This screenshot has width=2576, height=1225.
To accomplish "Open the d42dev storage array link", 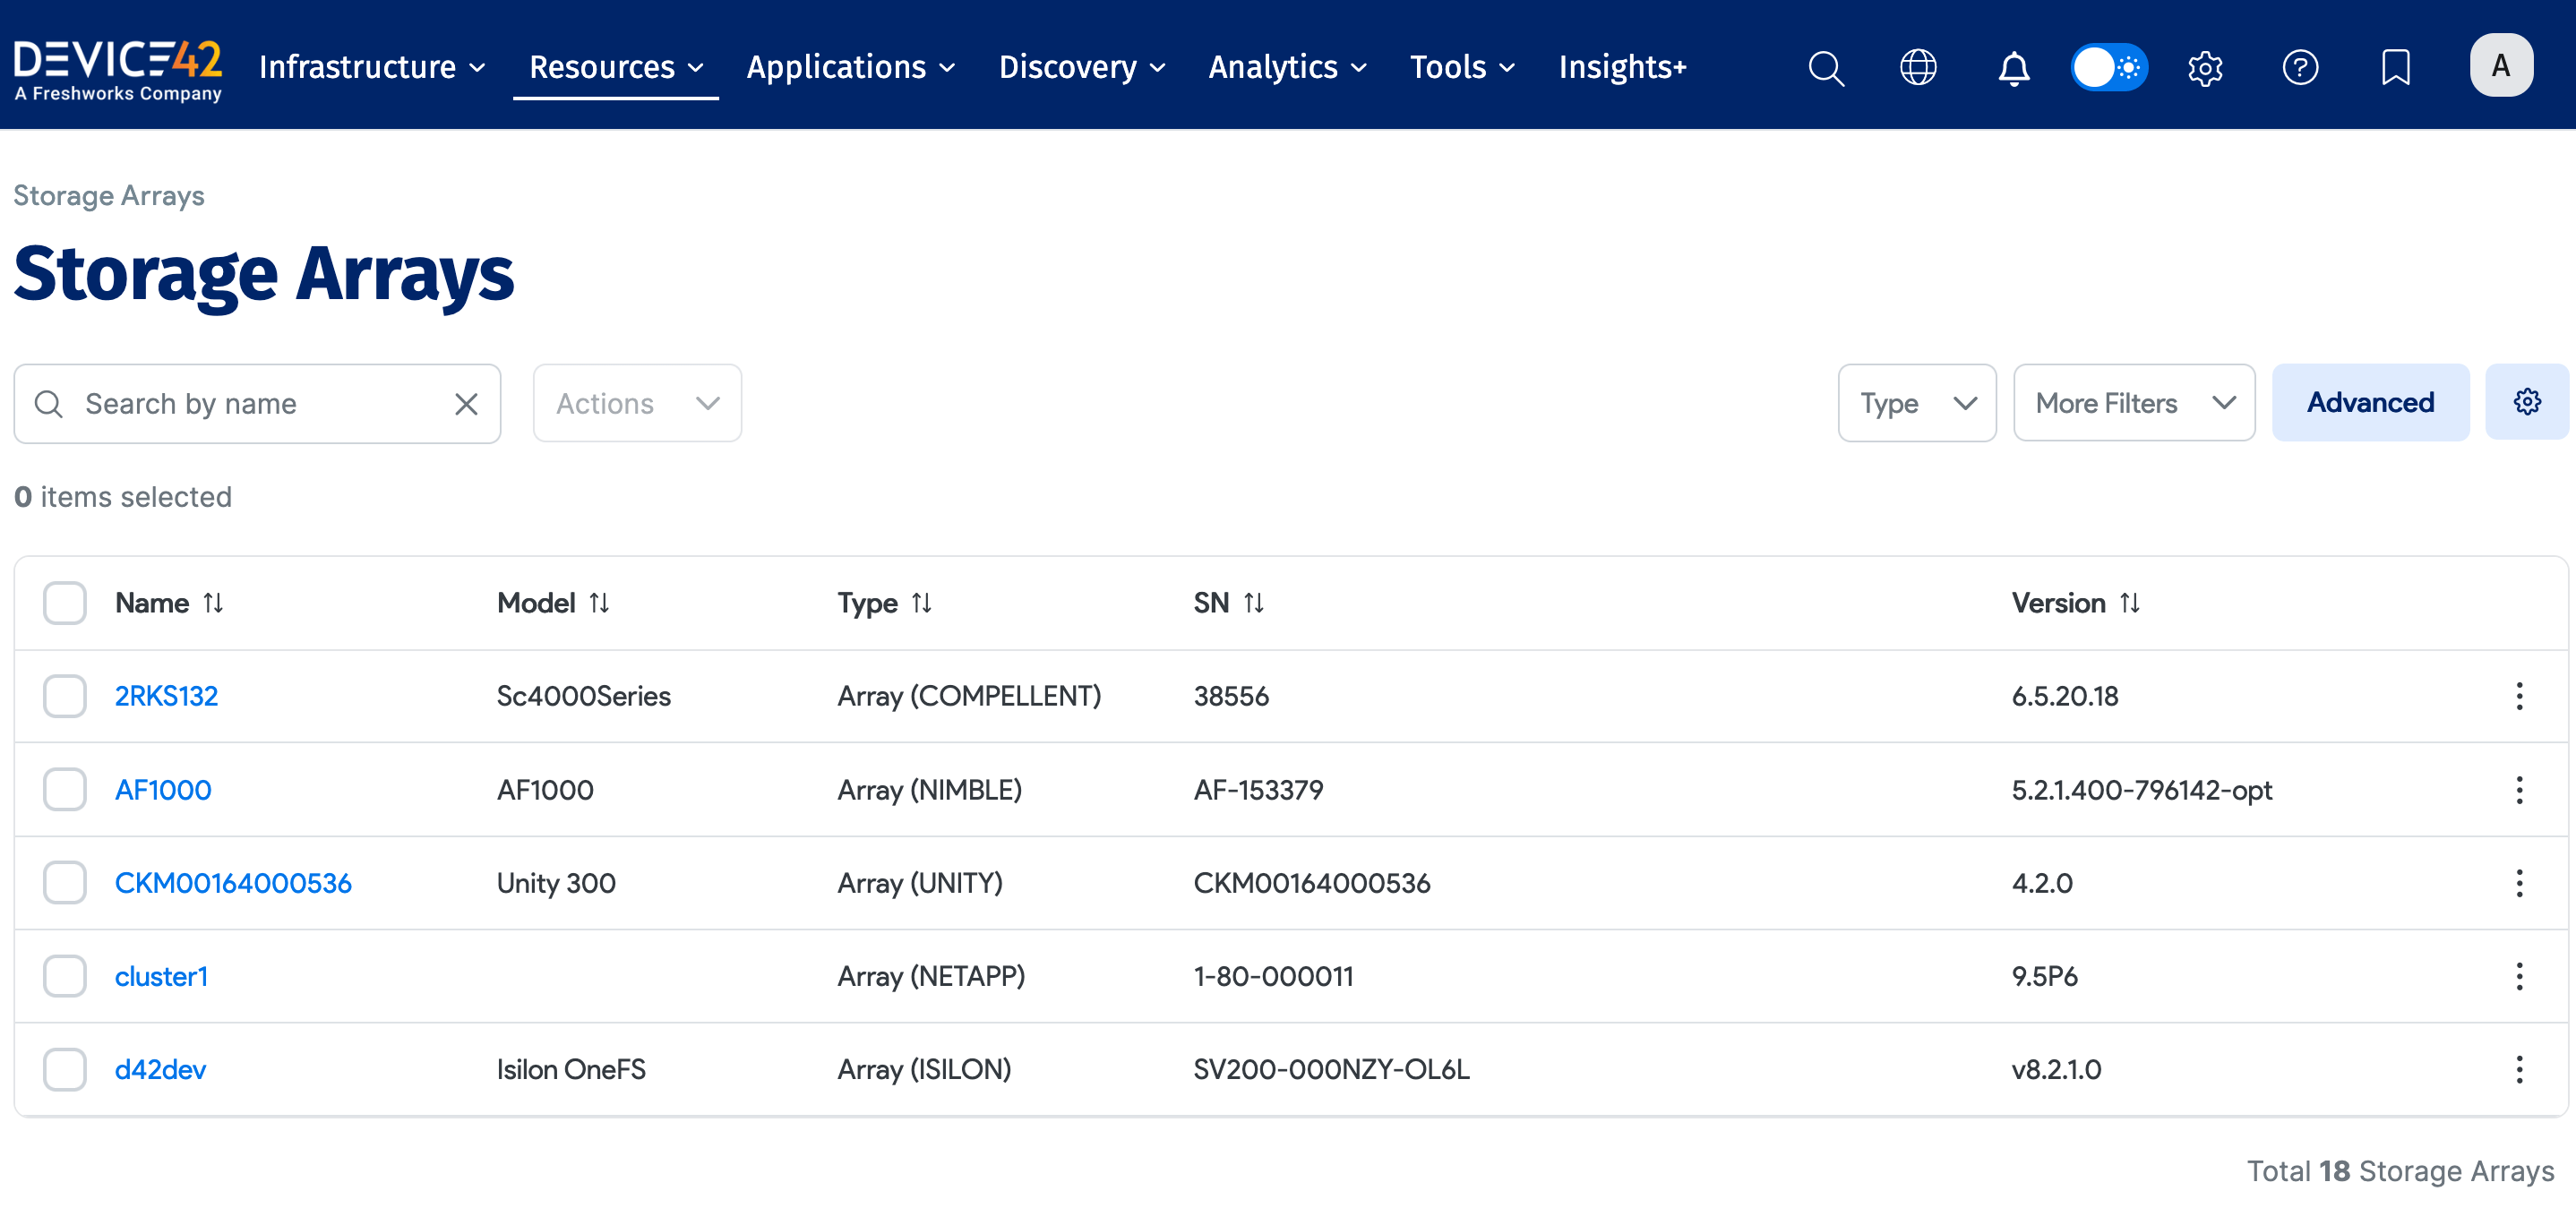I will point(160,1068).
